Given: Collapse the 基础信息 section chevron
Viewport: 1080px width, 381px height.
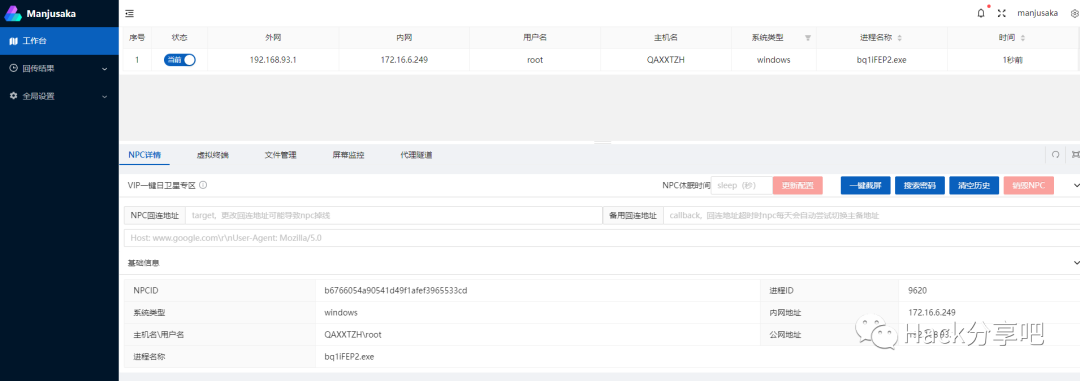Looking at the screenshot, I should 1076,262.
